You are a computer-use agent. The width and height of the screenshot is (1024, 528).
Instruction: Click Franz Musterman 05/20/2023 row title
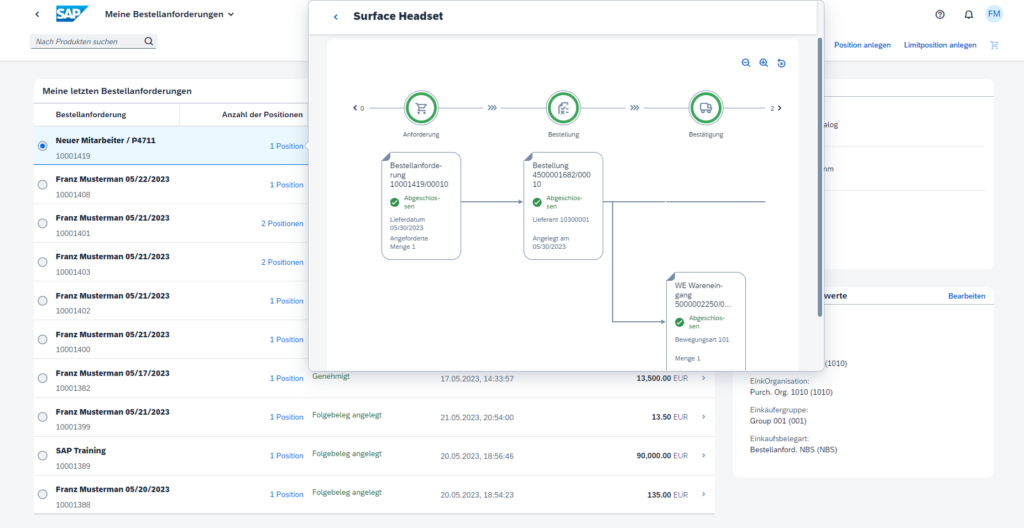112,489
